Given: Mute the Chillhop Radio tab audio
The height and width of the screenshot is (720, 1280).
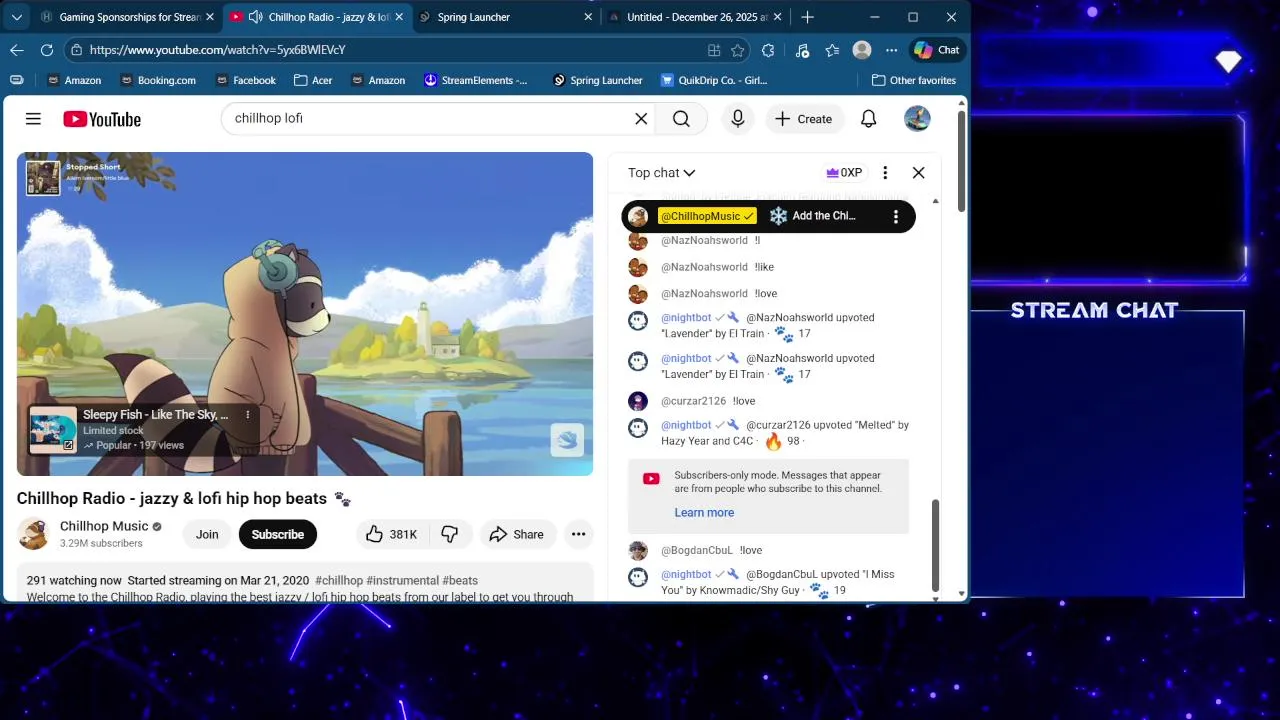Looking at the screenshot, I should 255,17.
